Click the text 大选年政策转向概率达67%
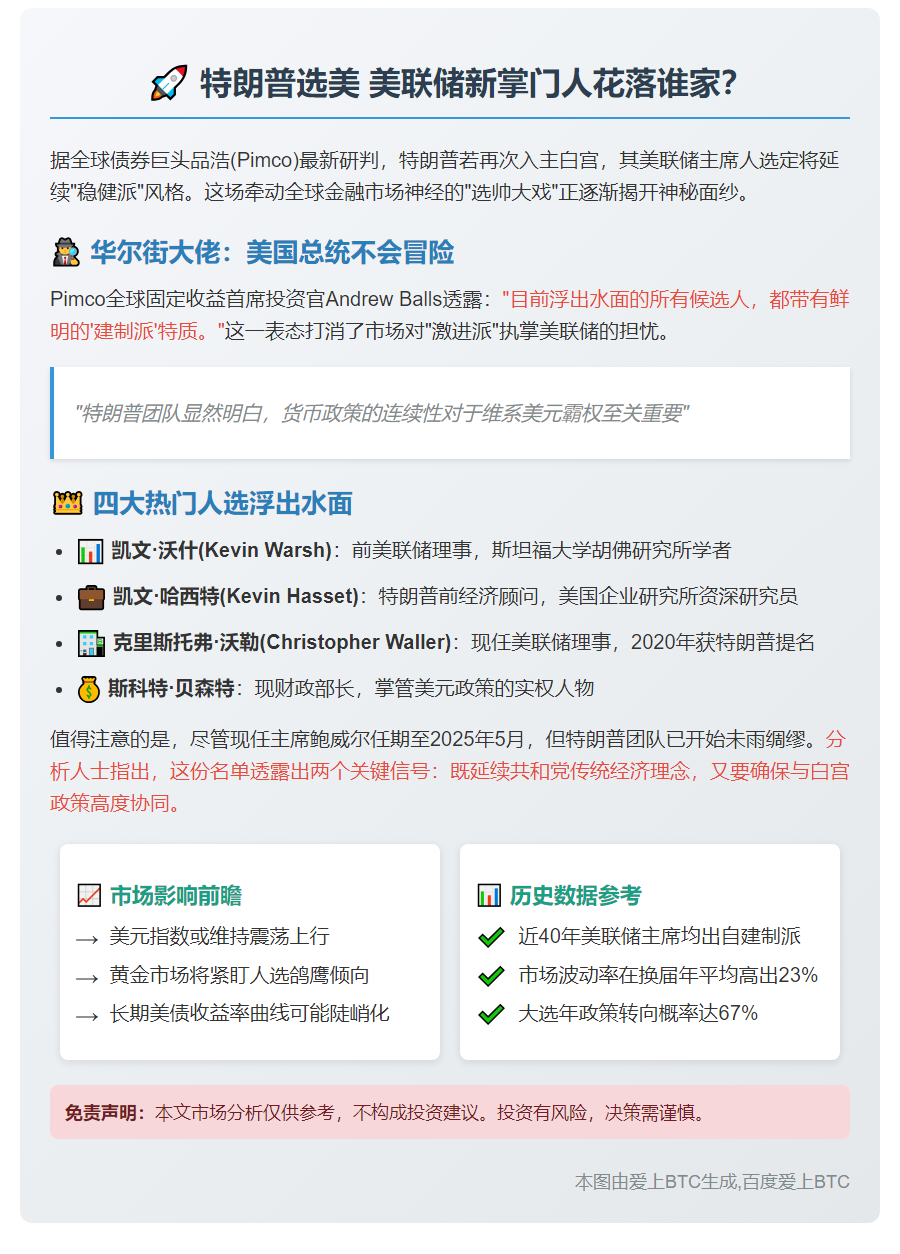This screenshot has height=1254, width=900. tap(638, 1013)
